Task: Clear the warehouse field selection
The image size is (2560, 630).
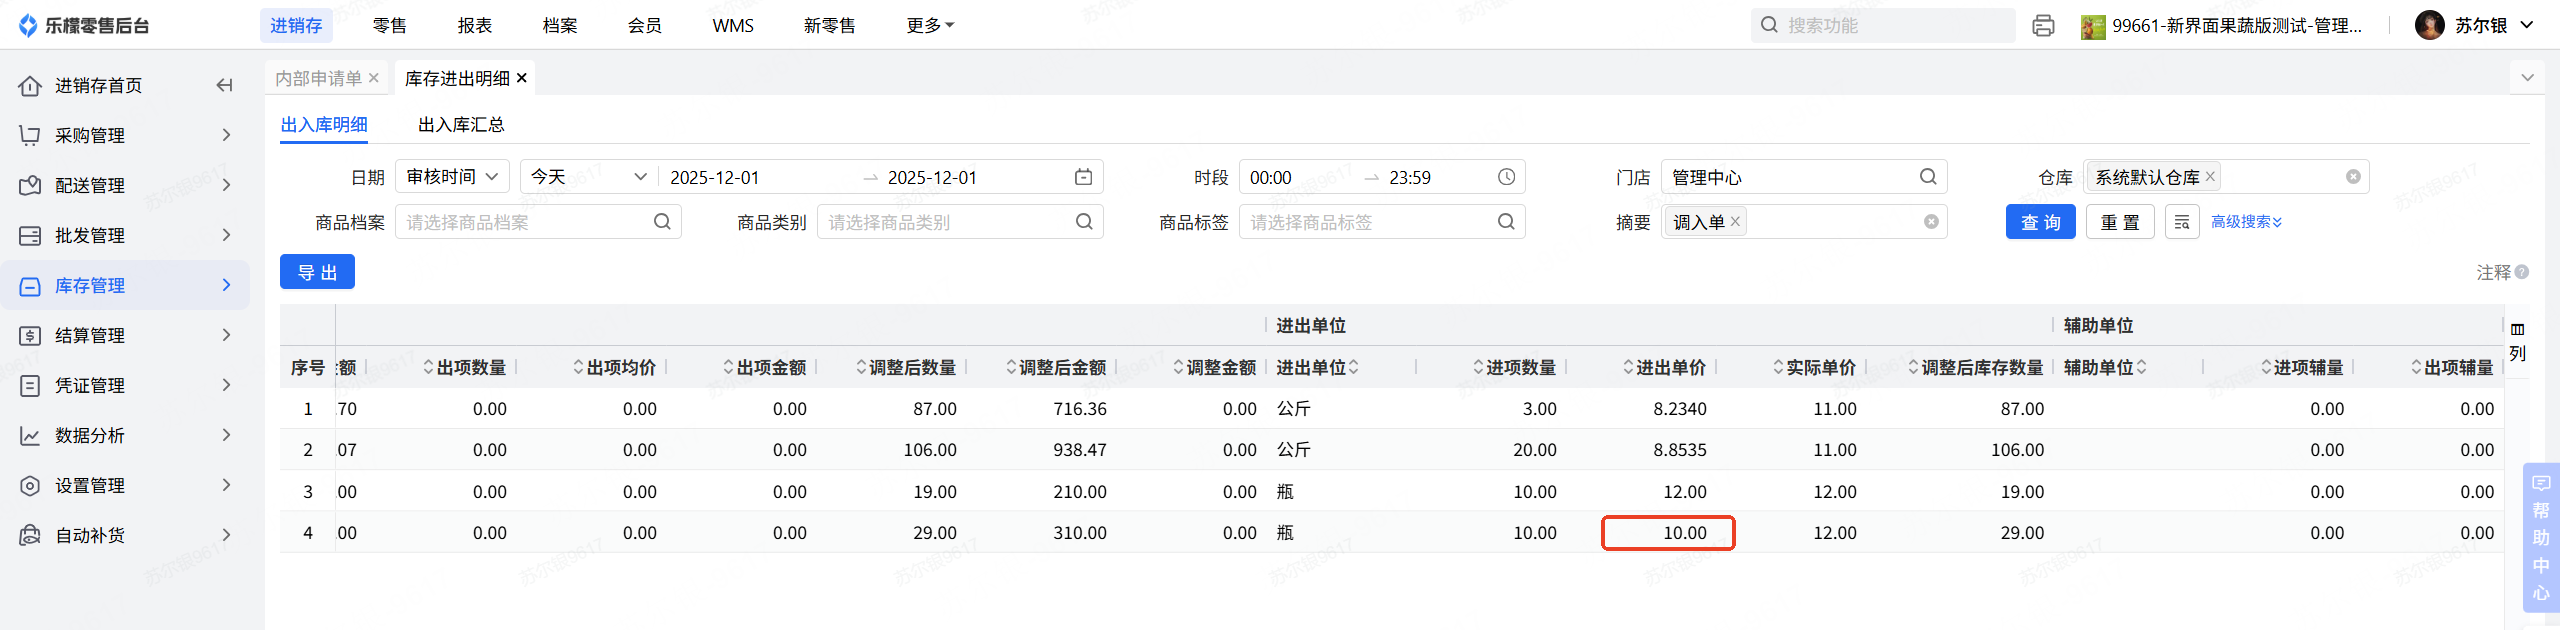Action: [x=2353, y=177]
